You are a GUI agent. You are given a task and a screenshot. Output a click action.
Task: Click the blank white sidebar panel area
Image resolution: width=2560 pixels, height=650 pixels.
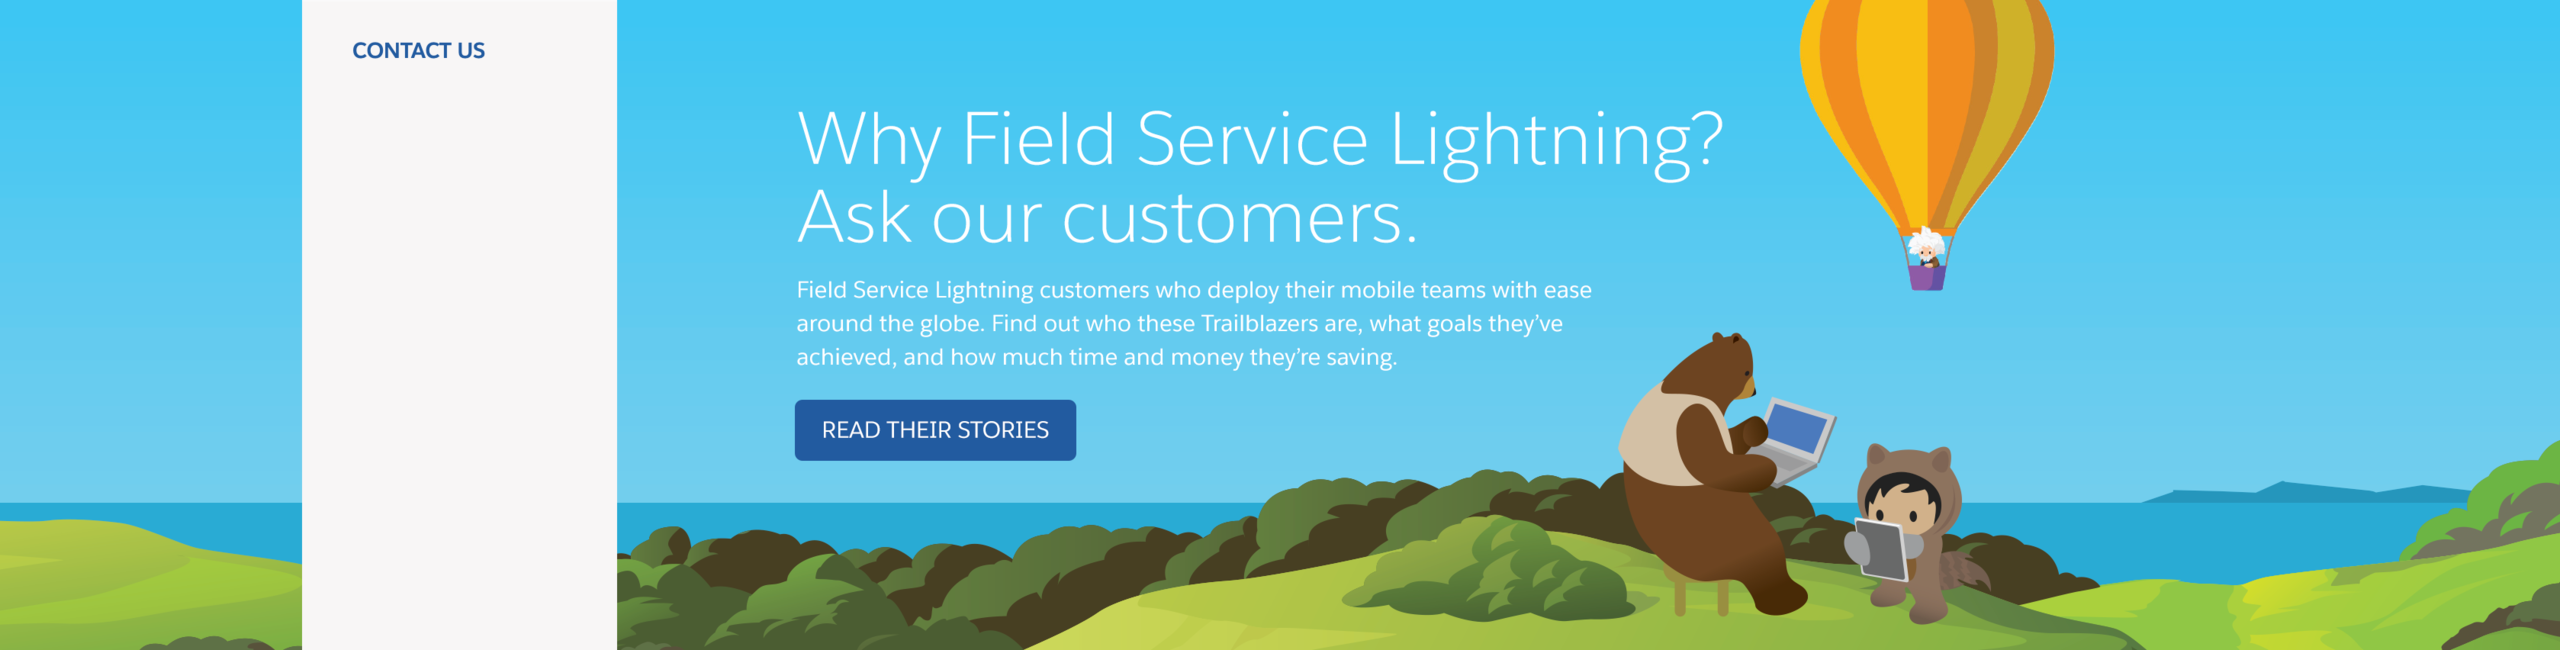pyautogui.click(x=459, y=360)
